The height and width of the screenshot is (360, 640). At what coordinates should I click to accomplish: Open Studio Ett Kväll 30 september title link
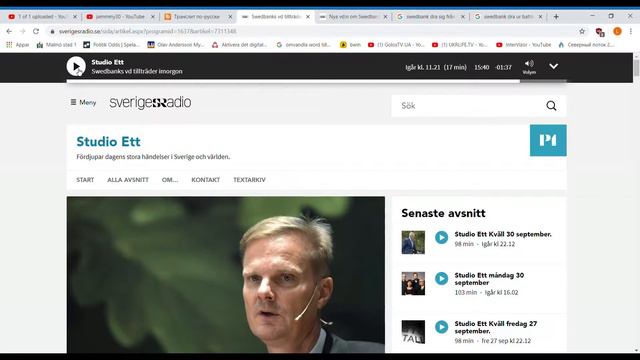pos(503,234)
